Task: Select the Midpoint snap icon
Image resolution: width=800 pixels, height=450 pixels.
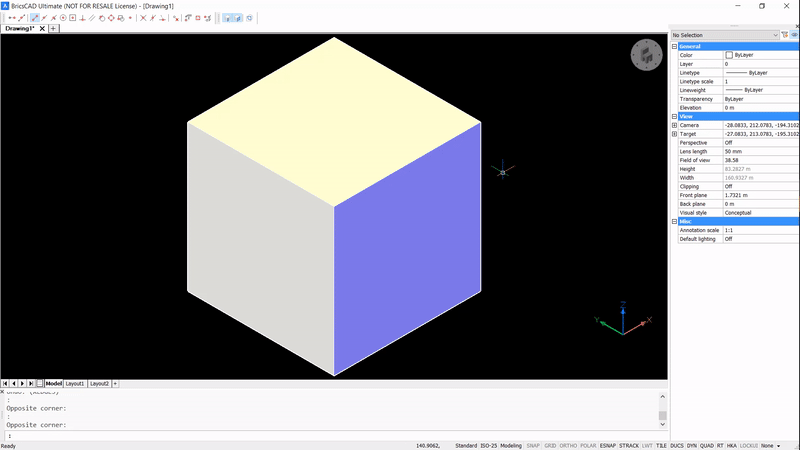Action: coord(44,18)
